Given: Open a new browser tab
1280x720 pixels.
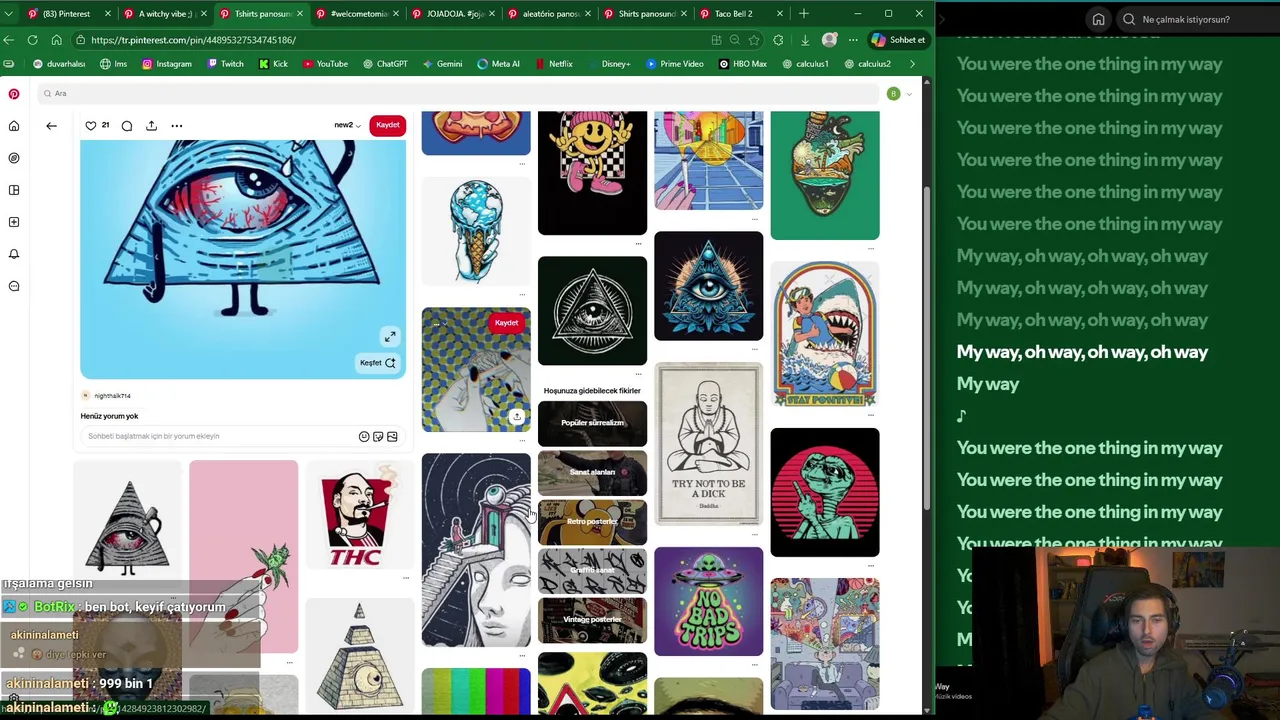Looking at the screenshot, I should tap(803, 14).
